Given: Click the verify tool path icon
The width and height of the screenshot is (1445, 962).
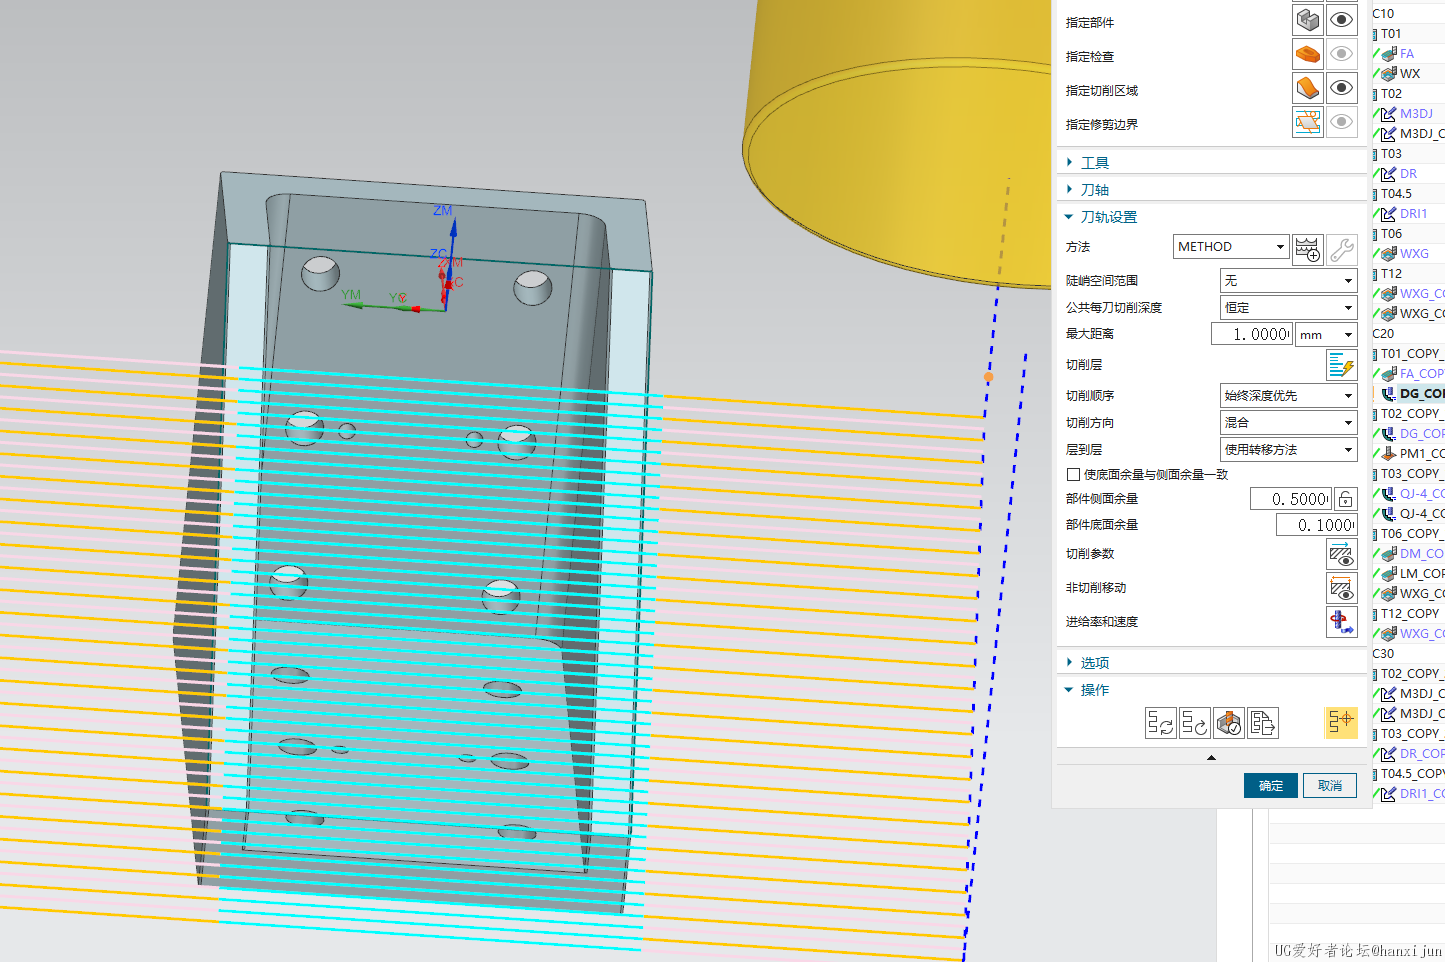Looking at the screenshot, I should [x=1229, y=723].
